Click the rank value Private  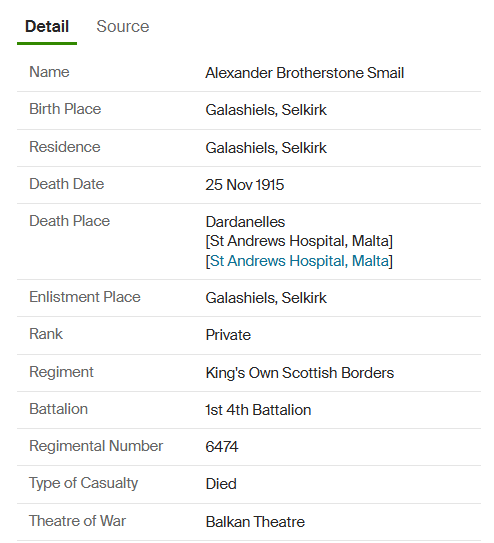click(x=228, y=335)
